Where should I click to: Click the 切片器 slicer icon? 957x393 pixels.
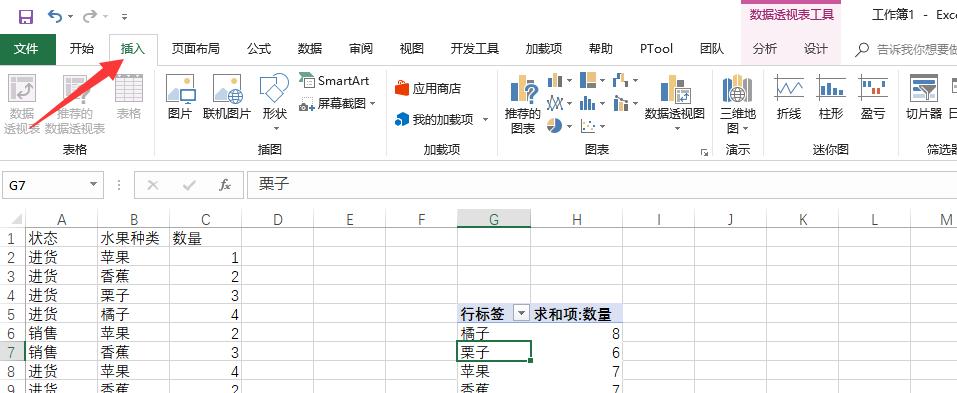point(923,98)
